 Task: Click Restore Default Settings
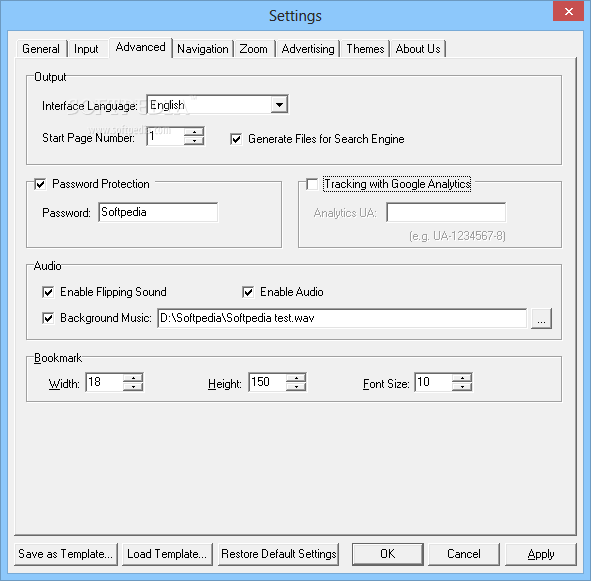(x=279, y=554)
